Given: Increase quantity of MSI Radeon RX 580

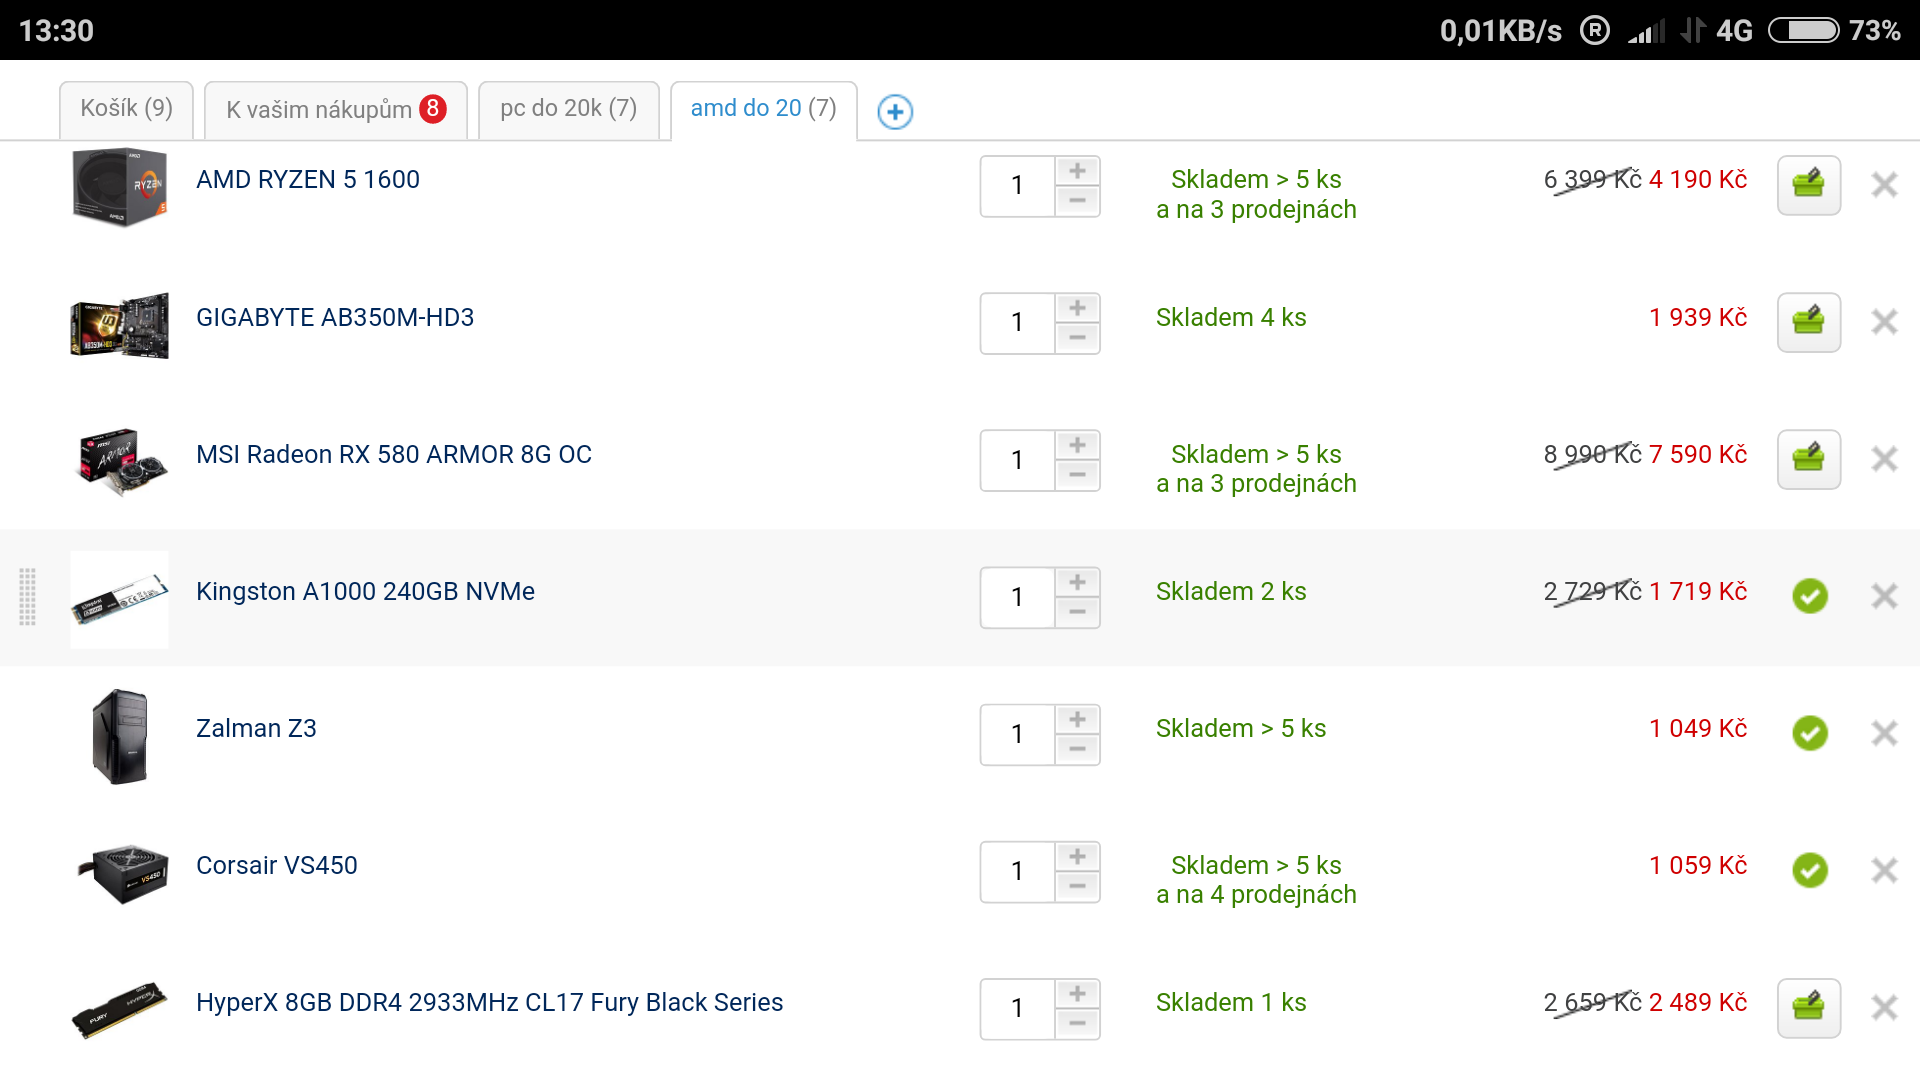Looking at the screenshot, I should coord(1077,445).
